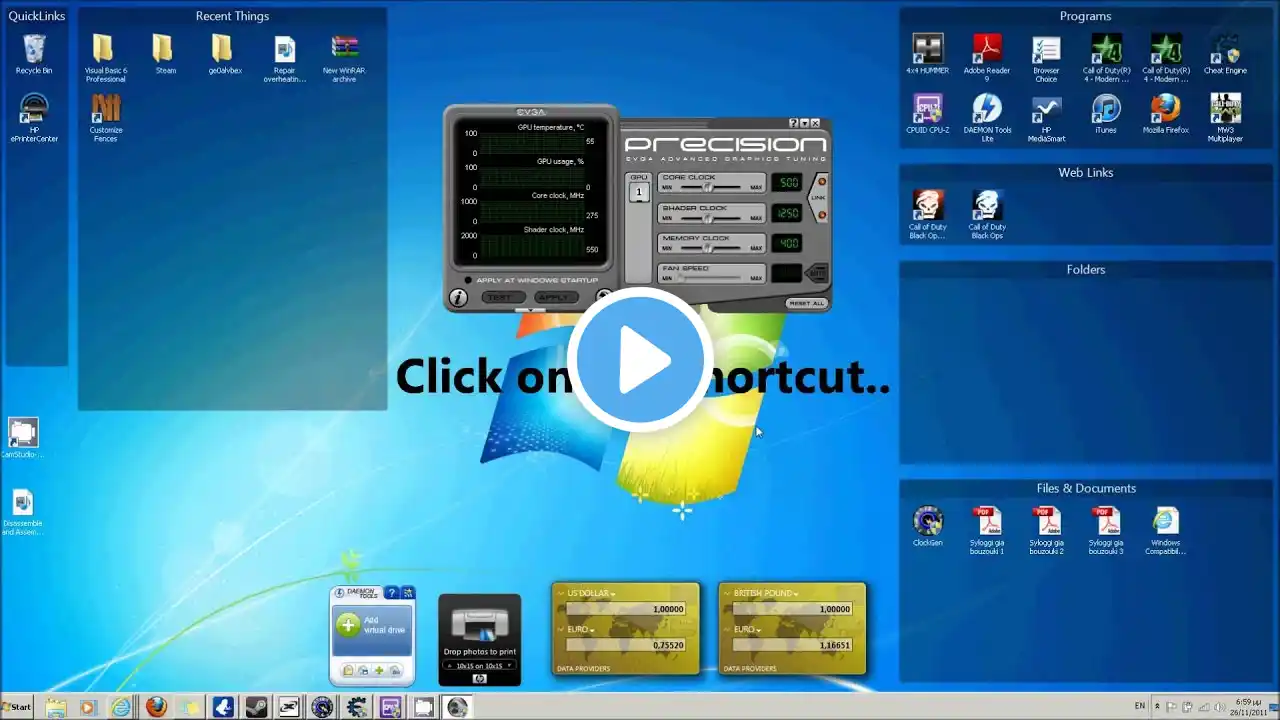Open Precision title bar dropdown arrow
The image size is (1280, 720).
click(x=805, y=123)
